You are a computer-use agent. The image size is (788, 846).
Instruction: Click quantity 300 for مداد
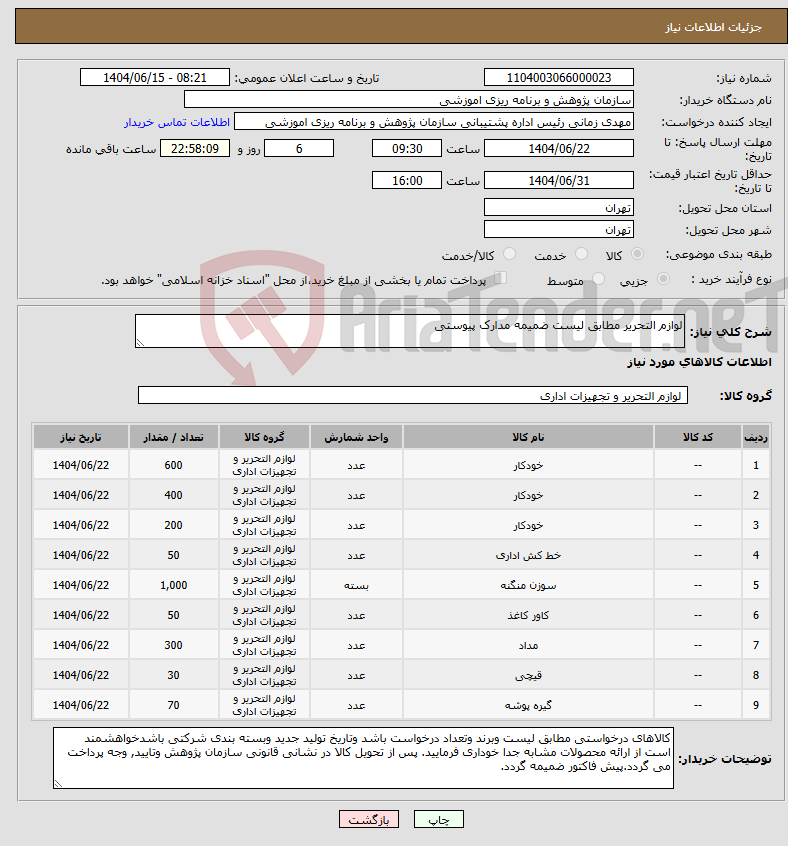tap(173, 645)
